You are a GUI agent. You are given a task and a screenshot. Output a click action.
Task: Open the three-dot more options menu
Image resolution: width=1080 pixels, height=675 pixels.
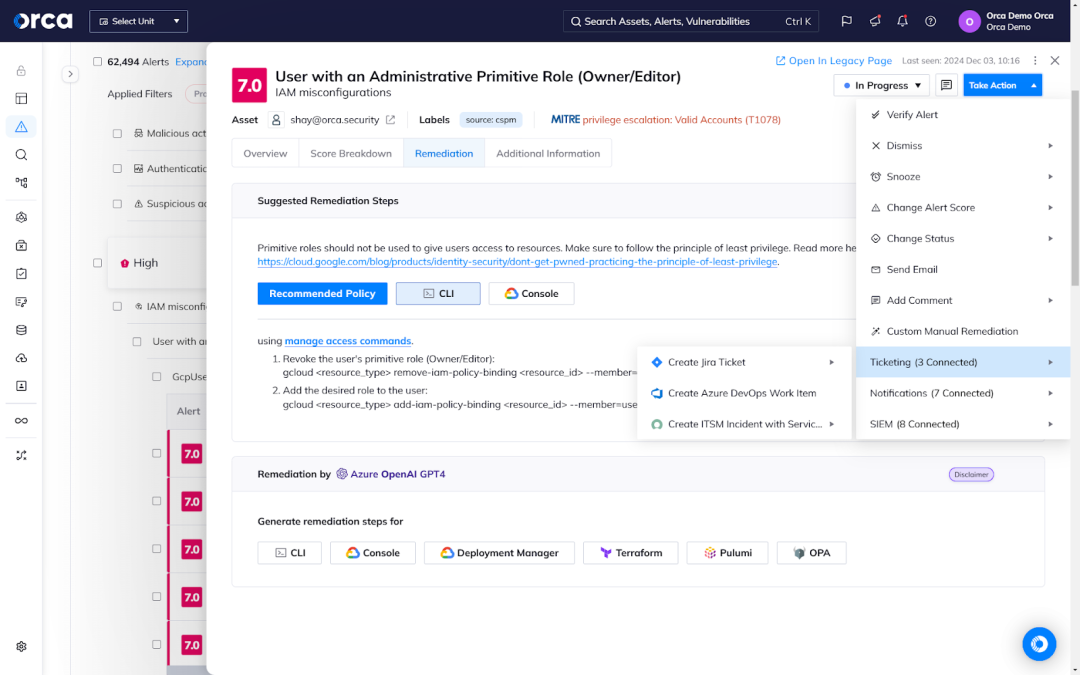click(x=1035, y=61)
